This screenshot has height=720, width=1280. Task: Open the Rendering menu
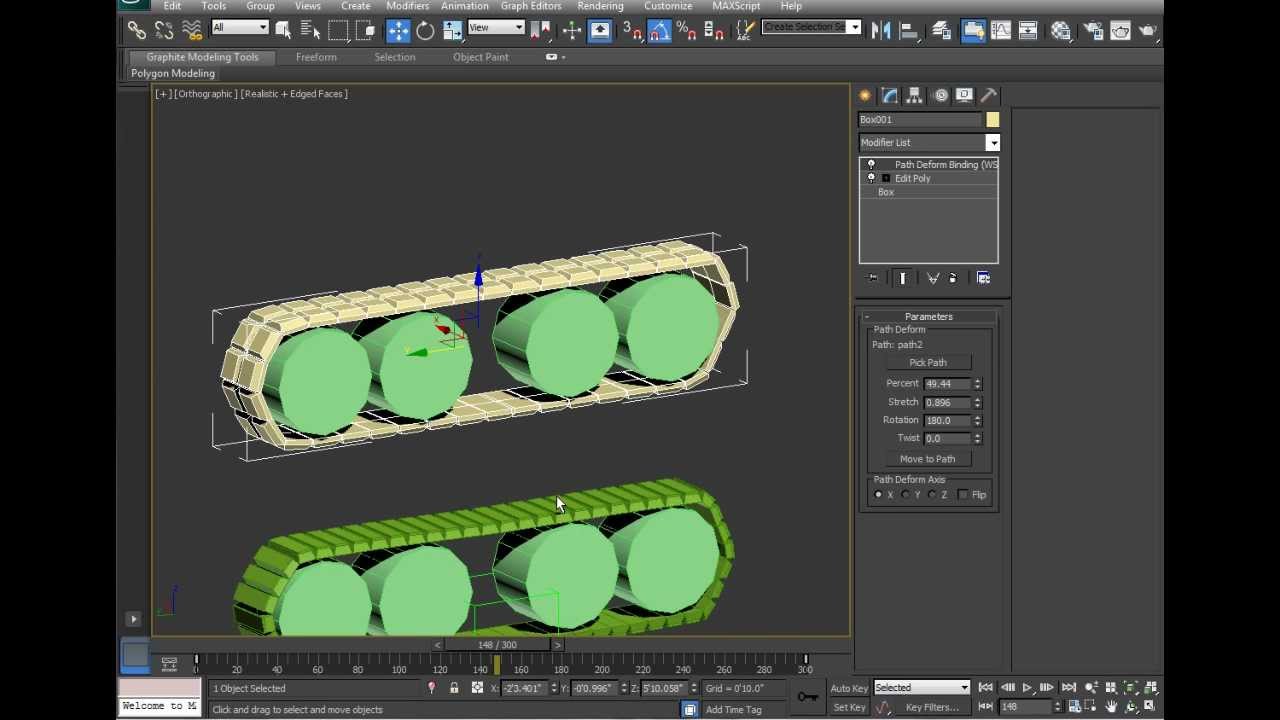pos(600,6)
